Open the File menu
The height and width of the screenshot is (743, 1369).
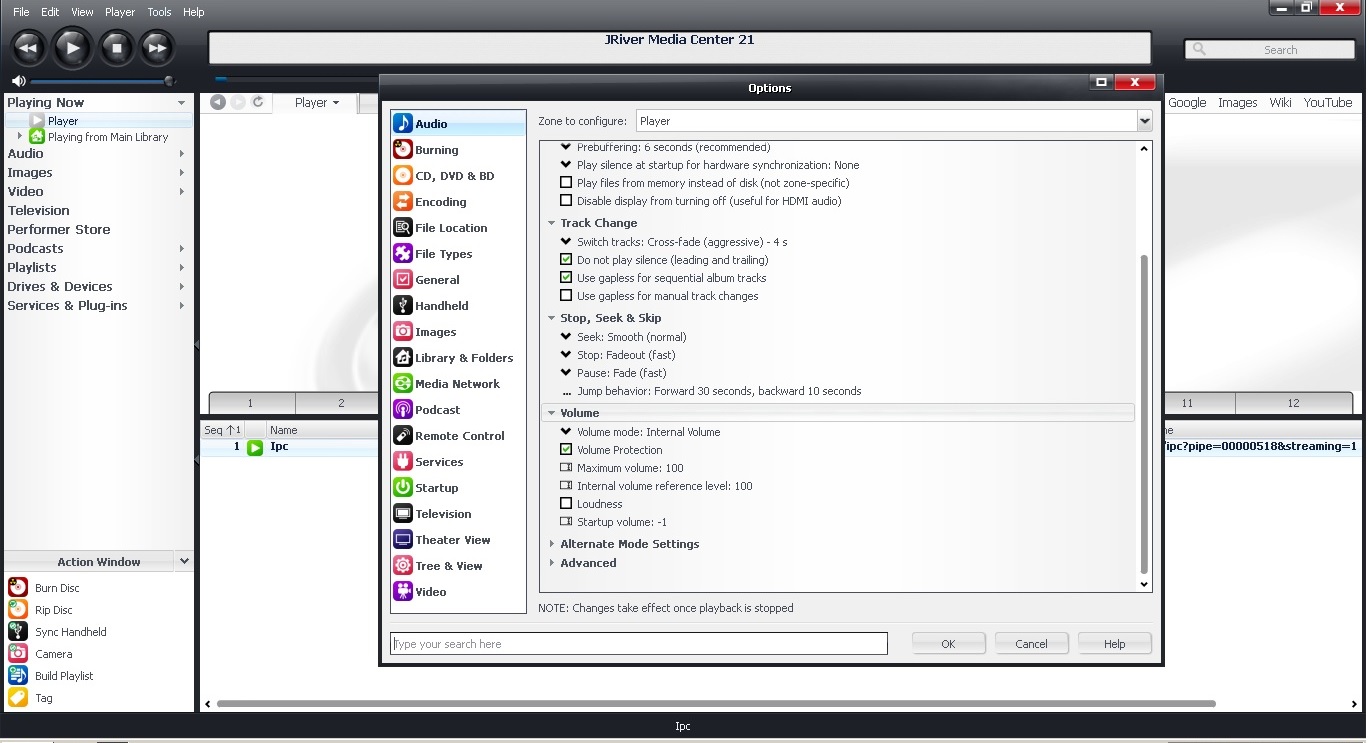(x=21, y=12)
